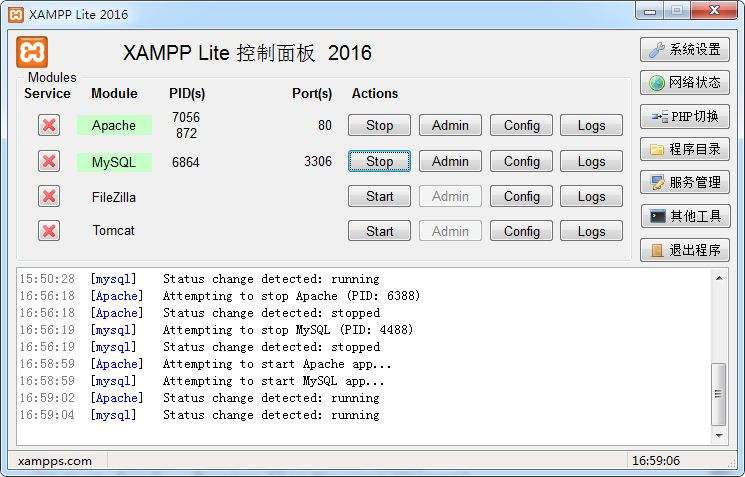Viewport: 745px width, 477px height.
Task: Open 服务管理 service management button
Action: pos(685,182)
